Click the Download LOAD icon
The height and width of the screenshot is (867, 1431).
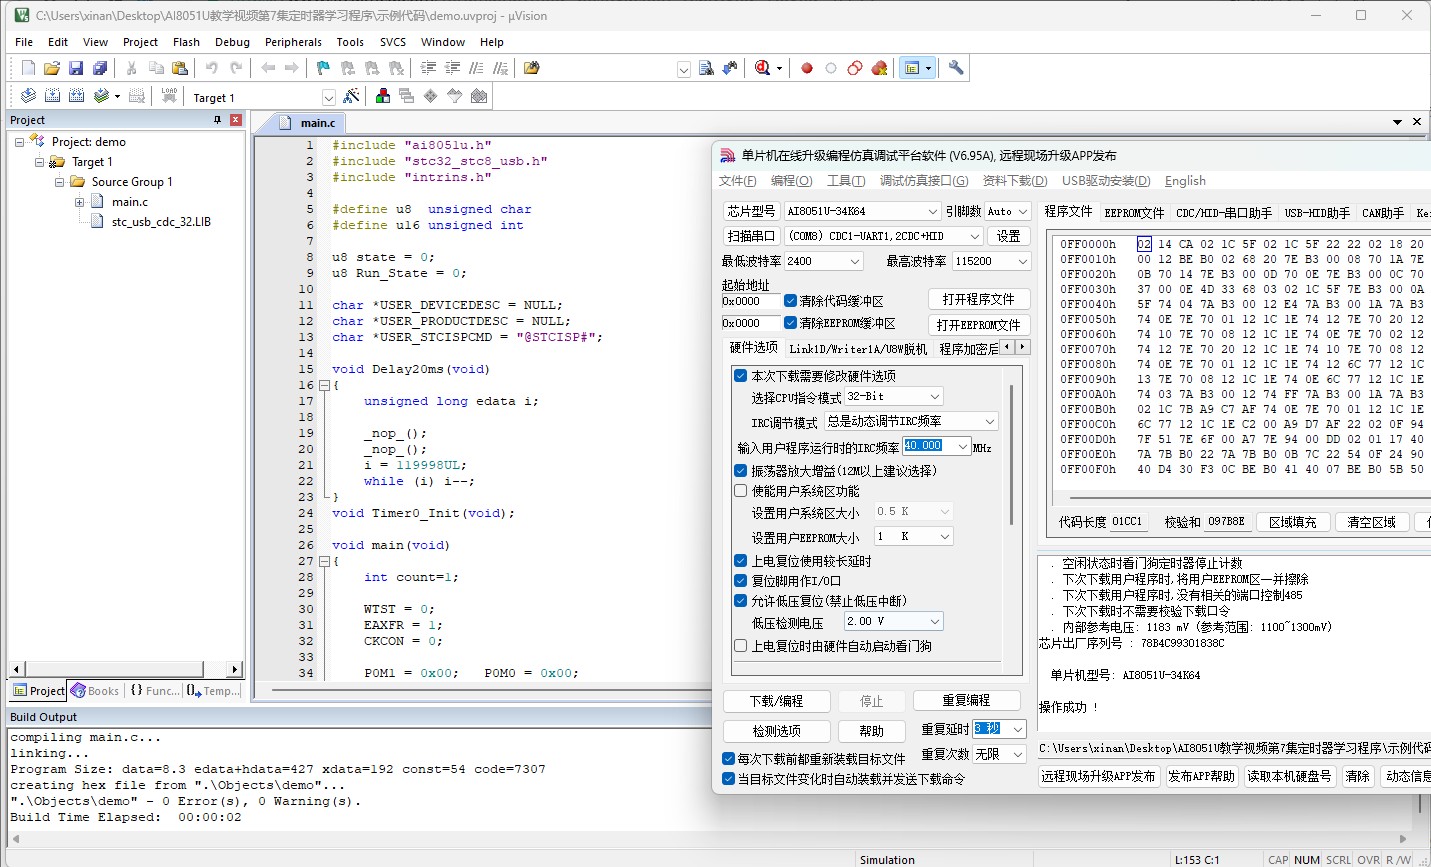click(169, 96)
